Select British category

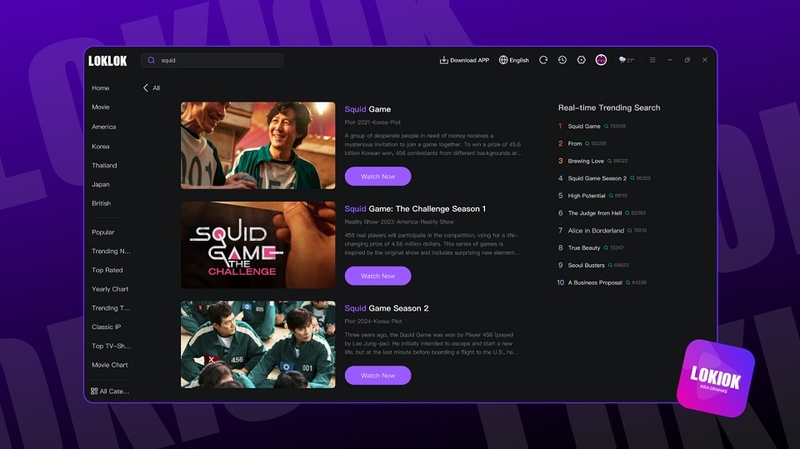point(101,203)
